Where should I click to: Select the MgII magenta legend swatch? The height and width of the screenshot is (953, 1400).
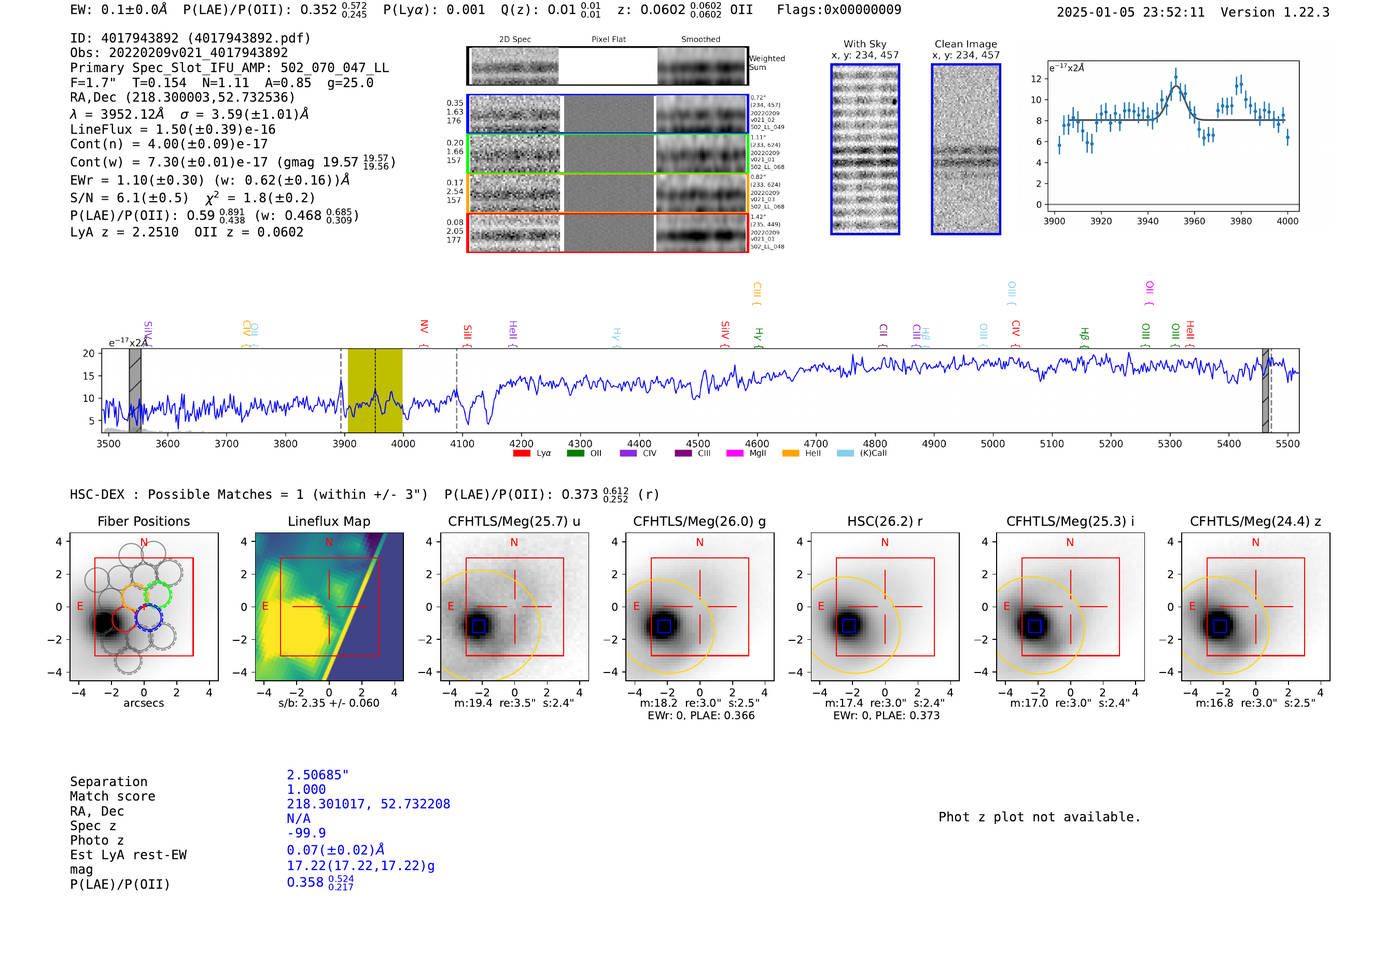tap(735, 453)
